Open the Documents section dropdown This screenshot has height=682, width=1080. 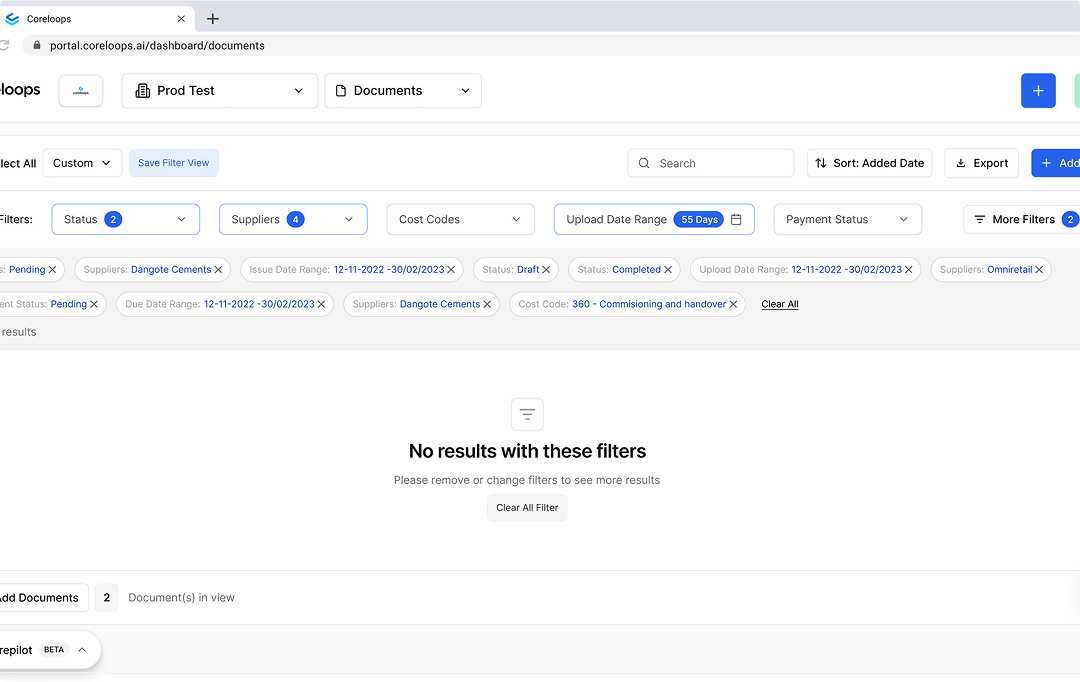(x=403, y=91)
